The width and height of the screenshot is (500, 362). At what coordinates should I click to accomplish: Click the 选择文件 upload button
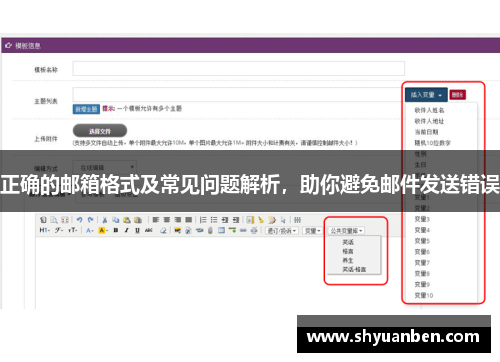tap(100, 131)
